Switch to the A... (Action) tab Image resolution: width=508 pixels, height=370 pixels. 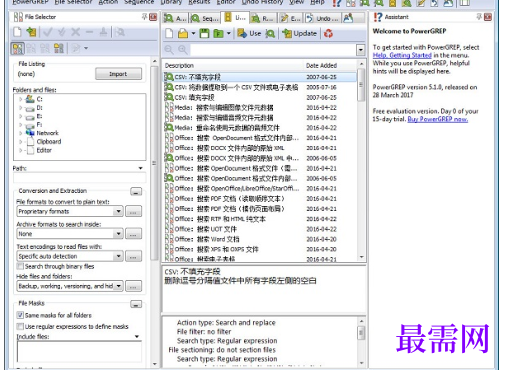[176, 19]
